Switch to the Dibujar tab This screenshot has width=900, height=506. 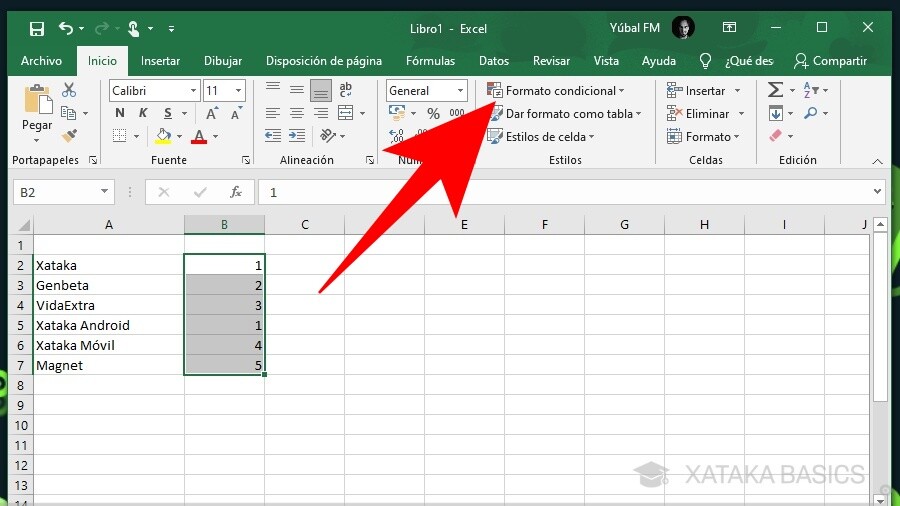click(223, 61)
